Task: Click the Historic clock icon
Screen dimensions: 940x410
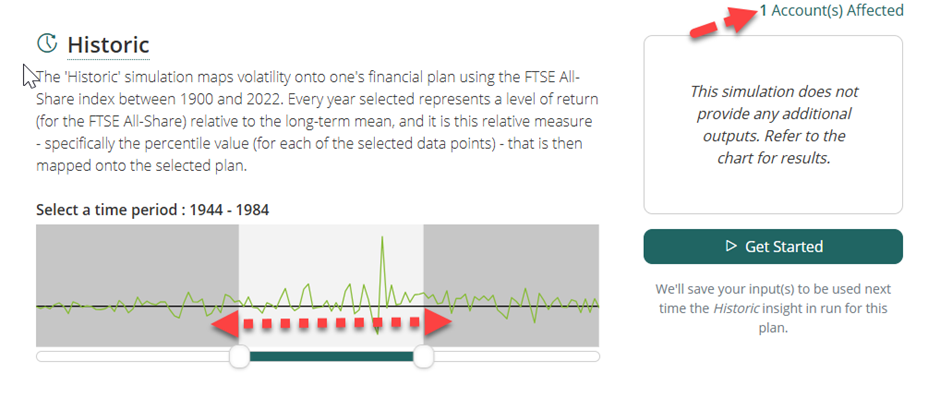Action: (x=46, y=43)
